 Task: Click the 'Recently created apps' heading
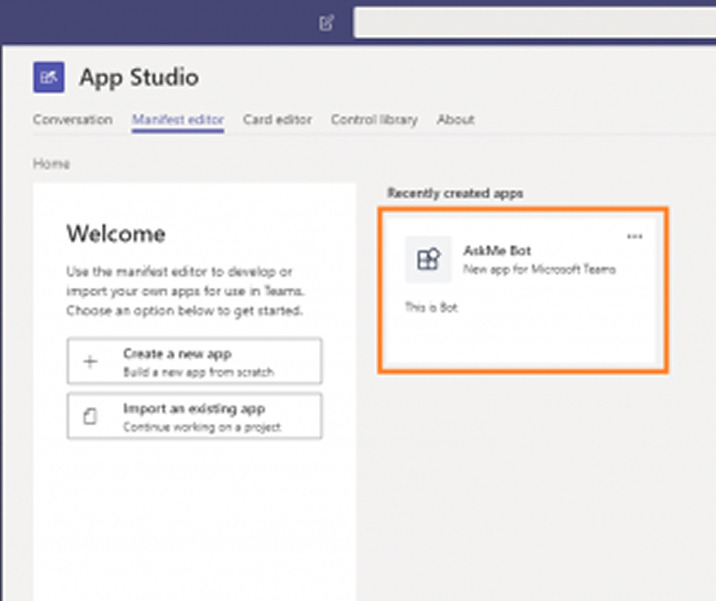coord(455,194)
